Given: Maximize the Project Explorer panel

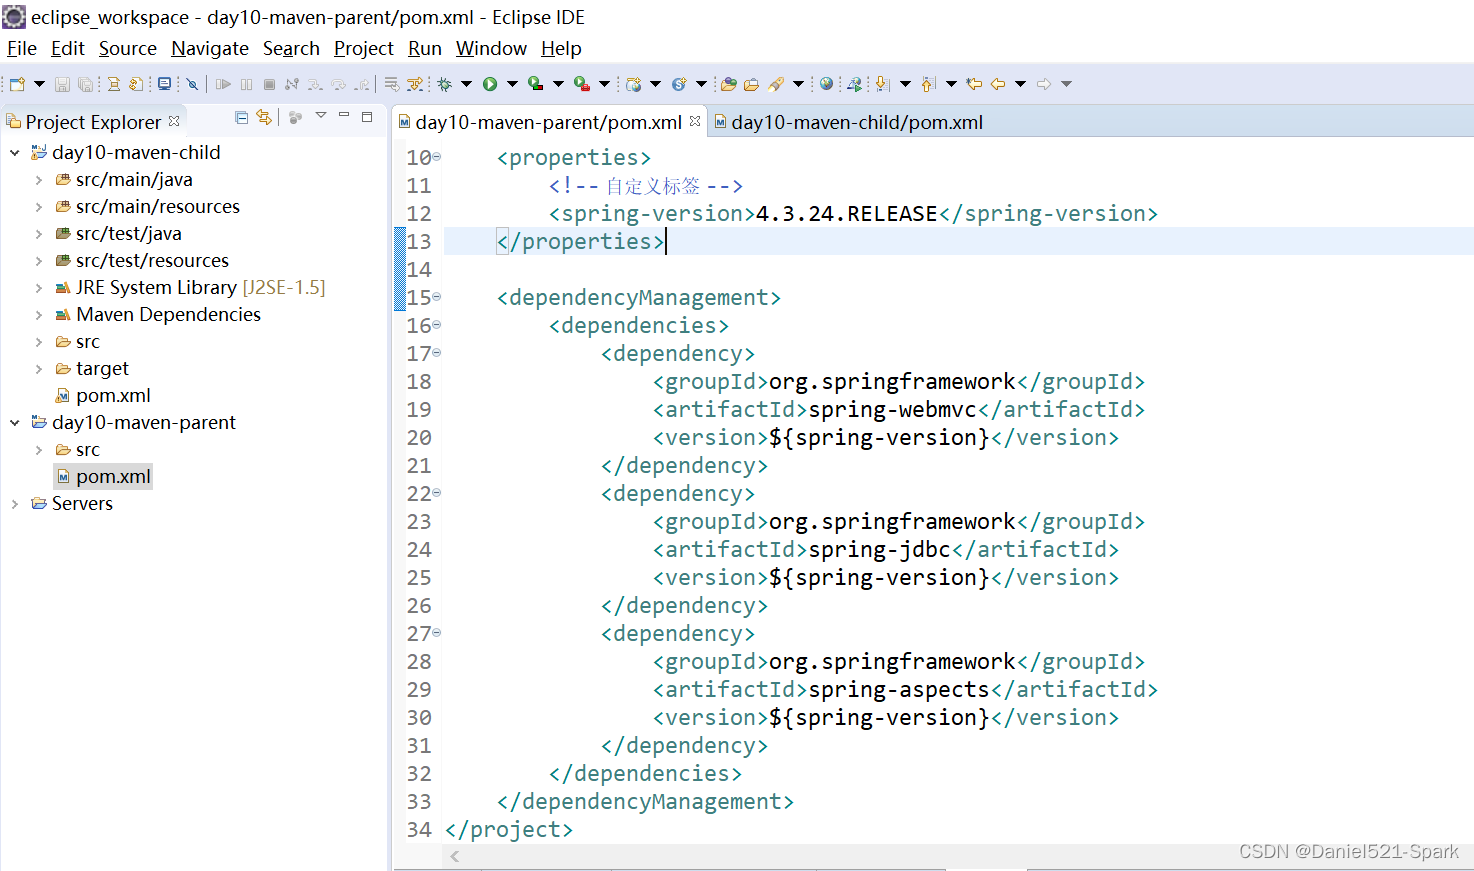Looking at the screenshot, I should coord(367,116).
